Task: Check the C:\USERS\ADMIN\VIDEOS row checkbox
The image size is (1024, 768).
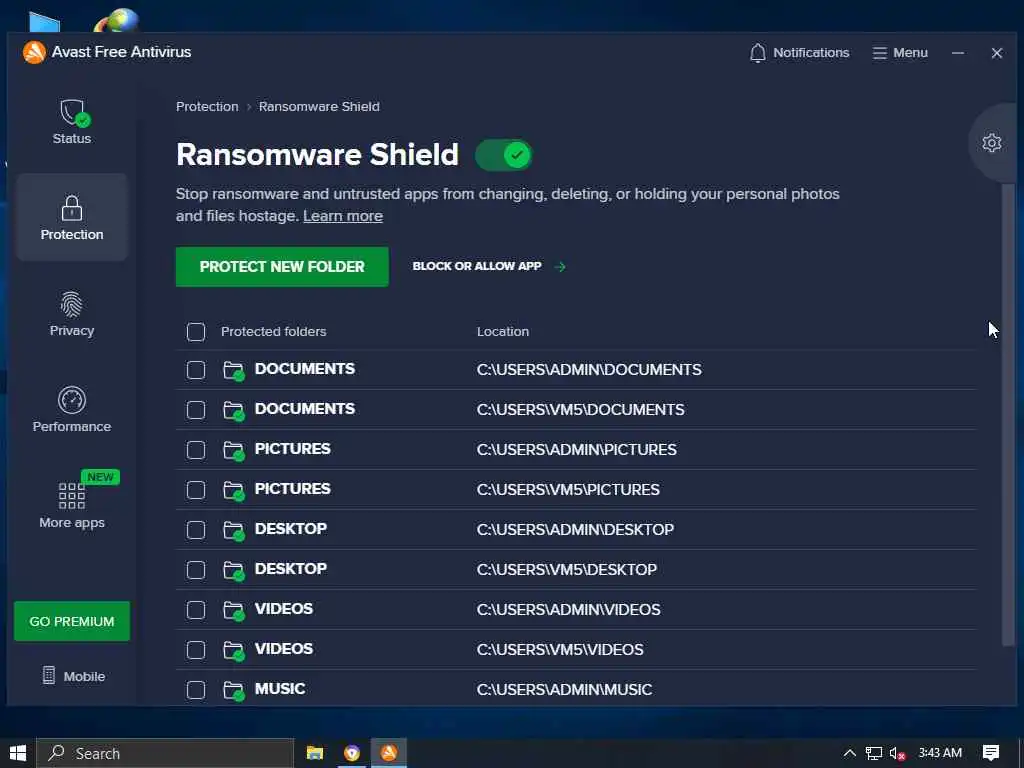Action: pos(196,610)
